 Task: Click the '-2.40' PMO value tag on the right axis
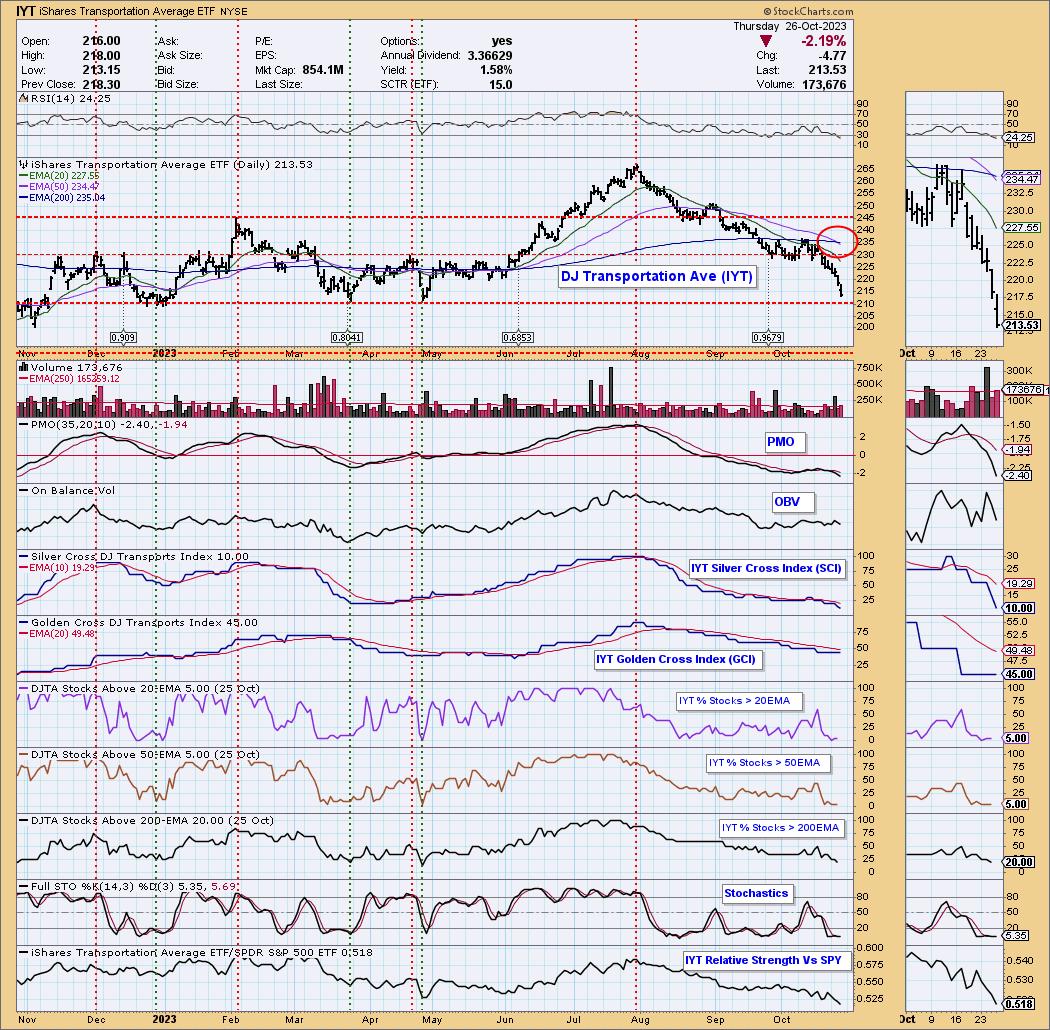coord(1018,475)
